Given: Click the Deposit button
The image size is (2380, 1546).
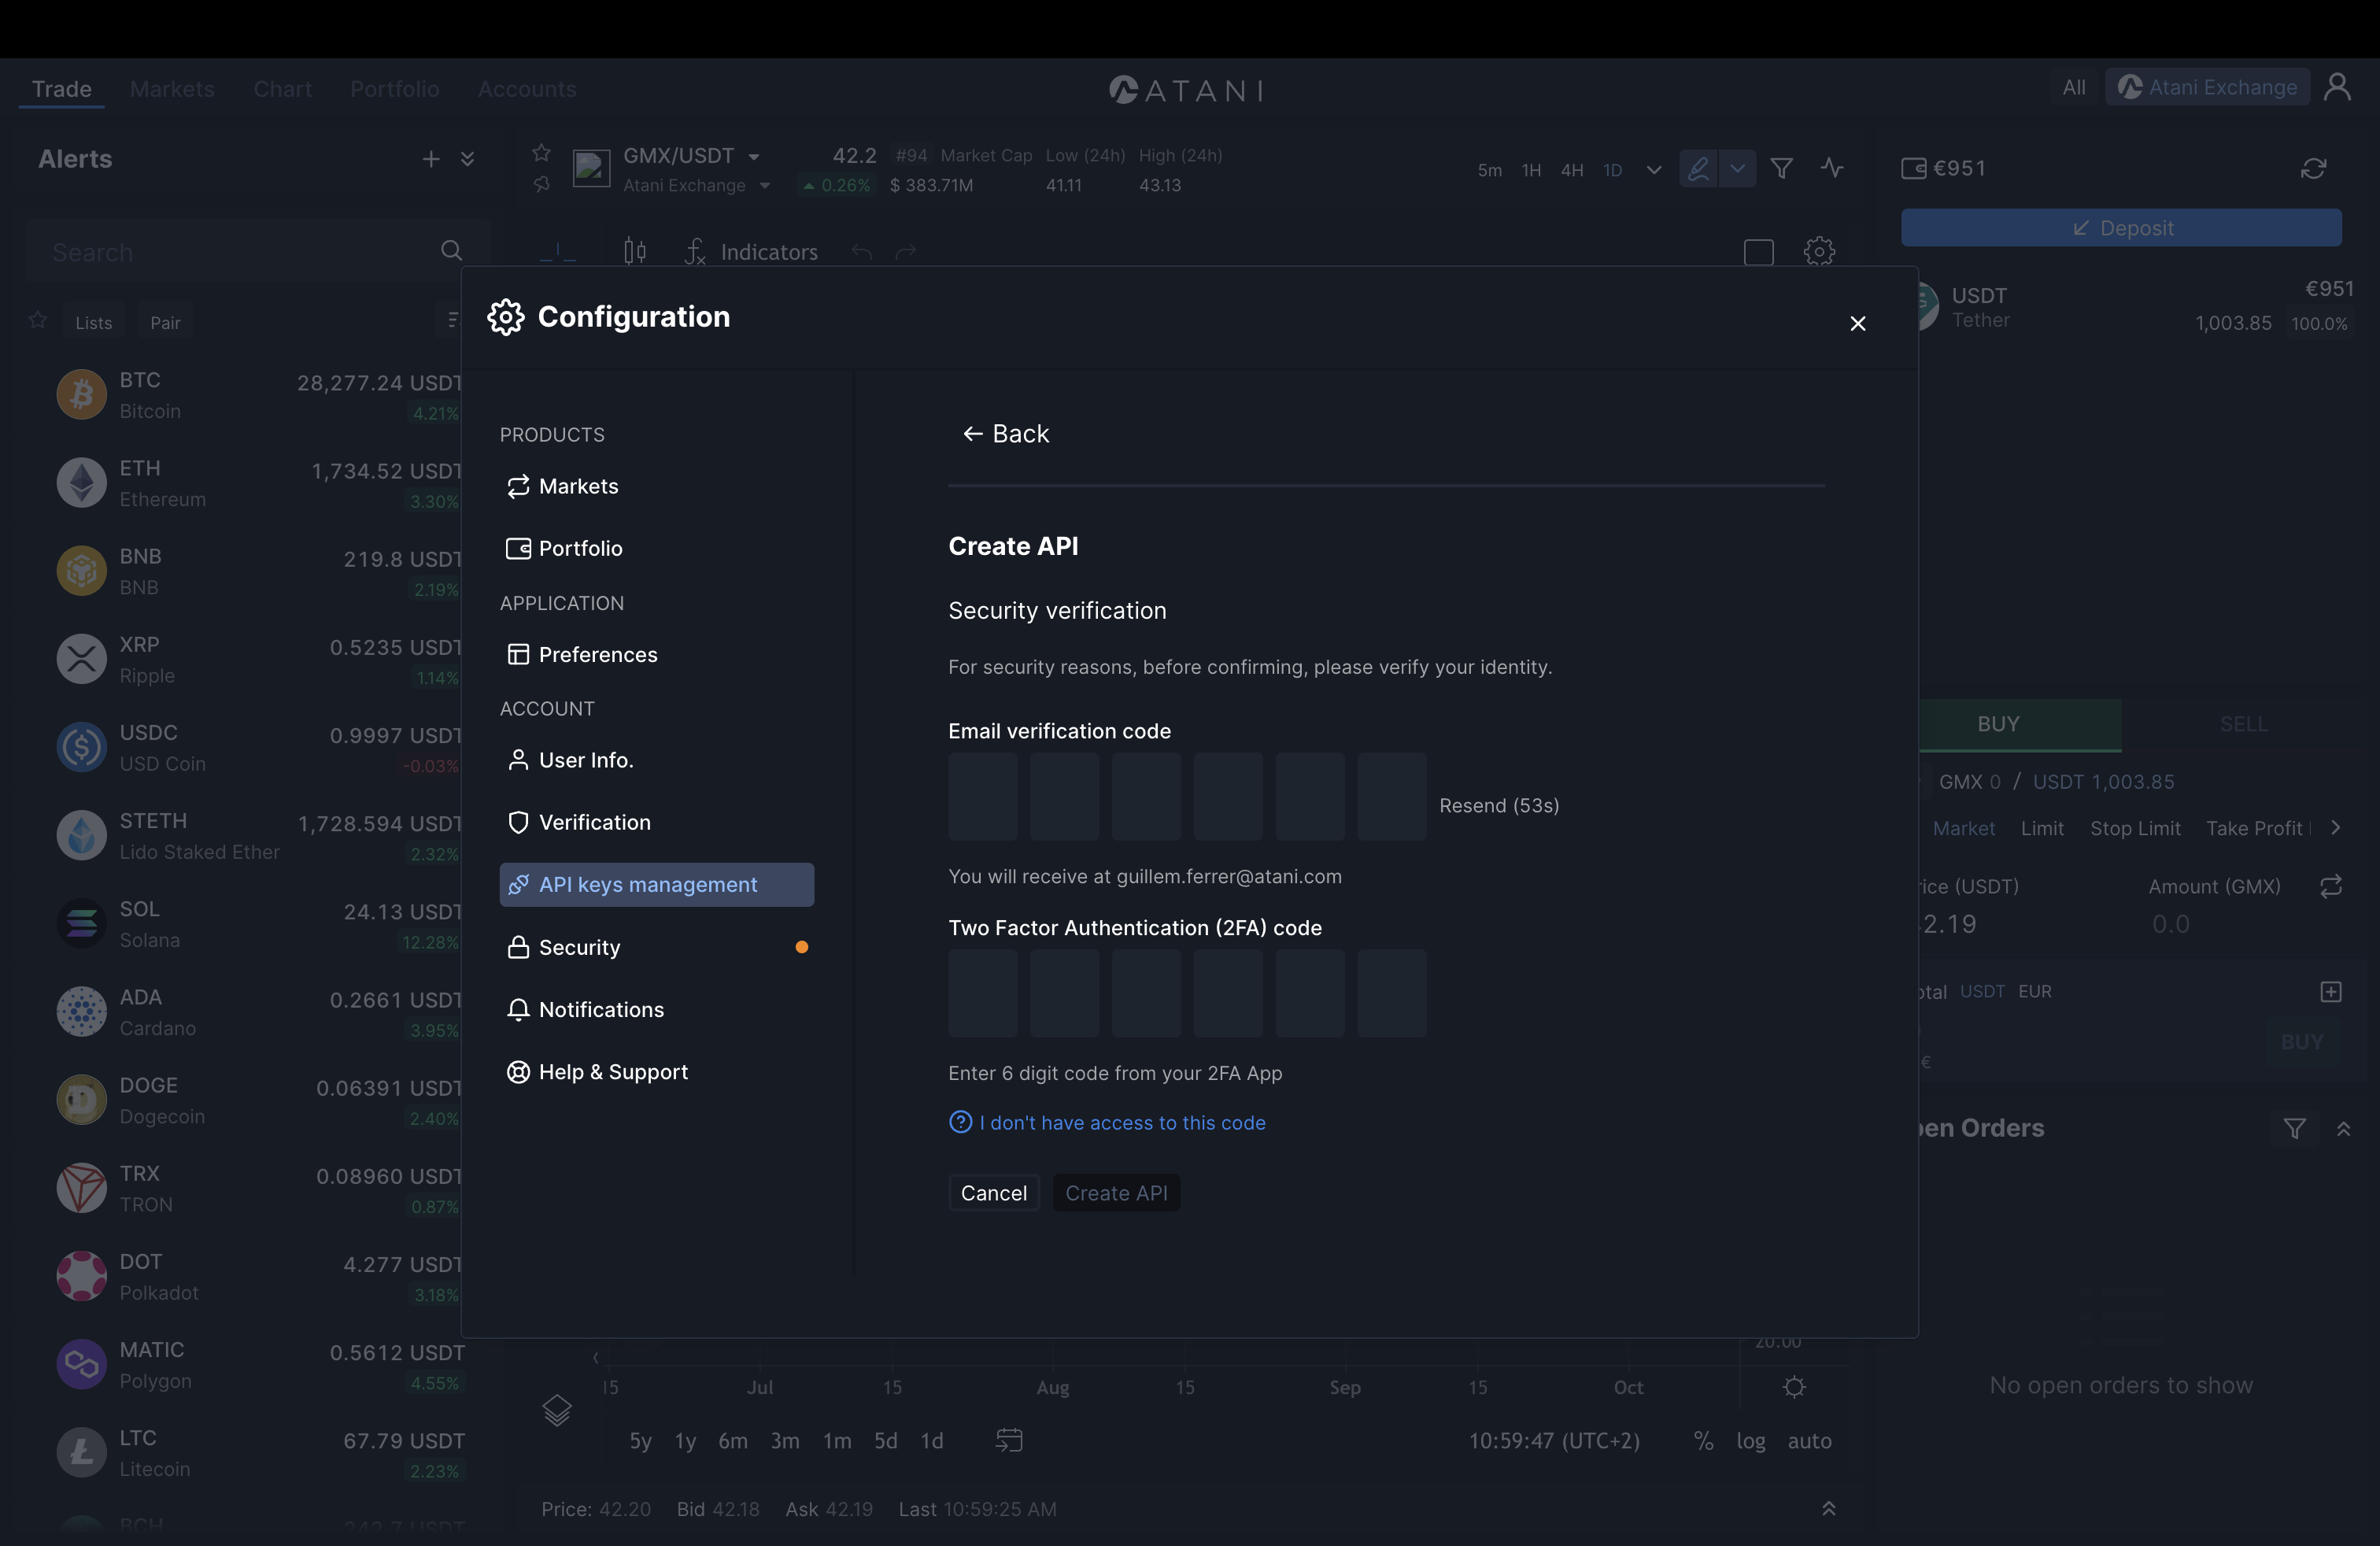Looking at the screenshot, I should [2121, 228].
